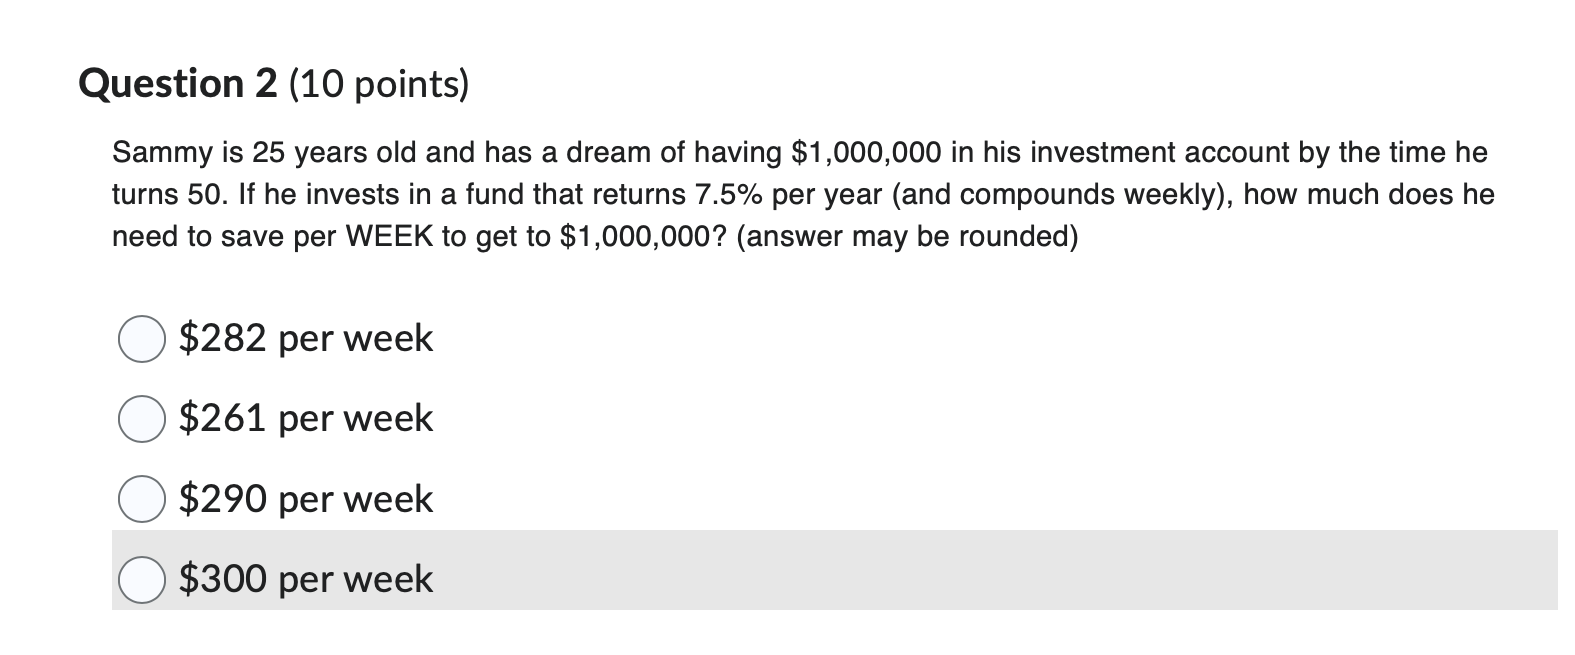Viewport: 1575px width, 655px height.
Task: Select the $290 per week radio button
Action: 143,498
